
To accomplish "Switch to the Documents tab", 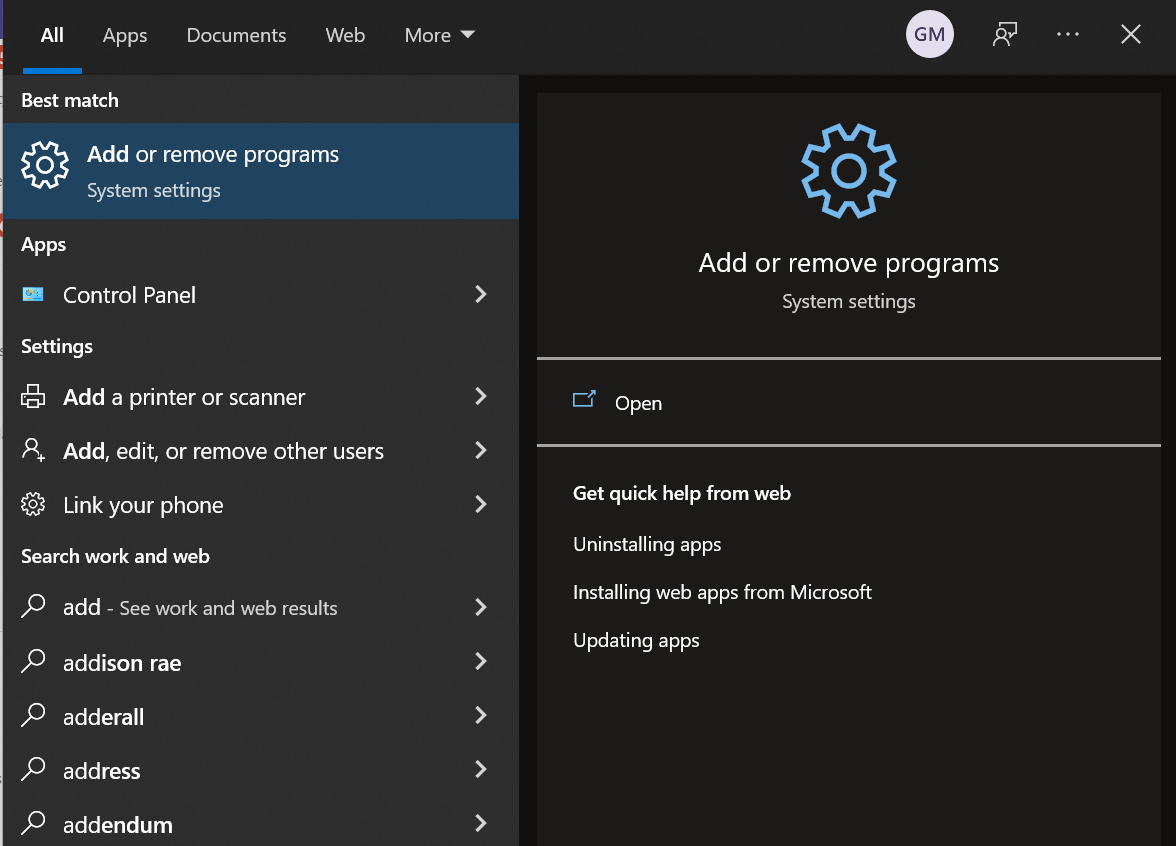I will click(236, 35).
